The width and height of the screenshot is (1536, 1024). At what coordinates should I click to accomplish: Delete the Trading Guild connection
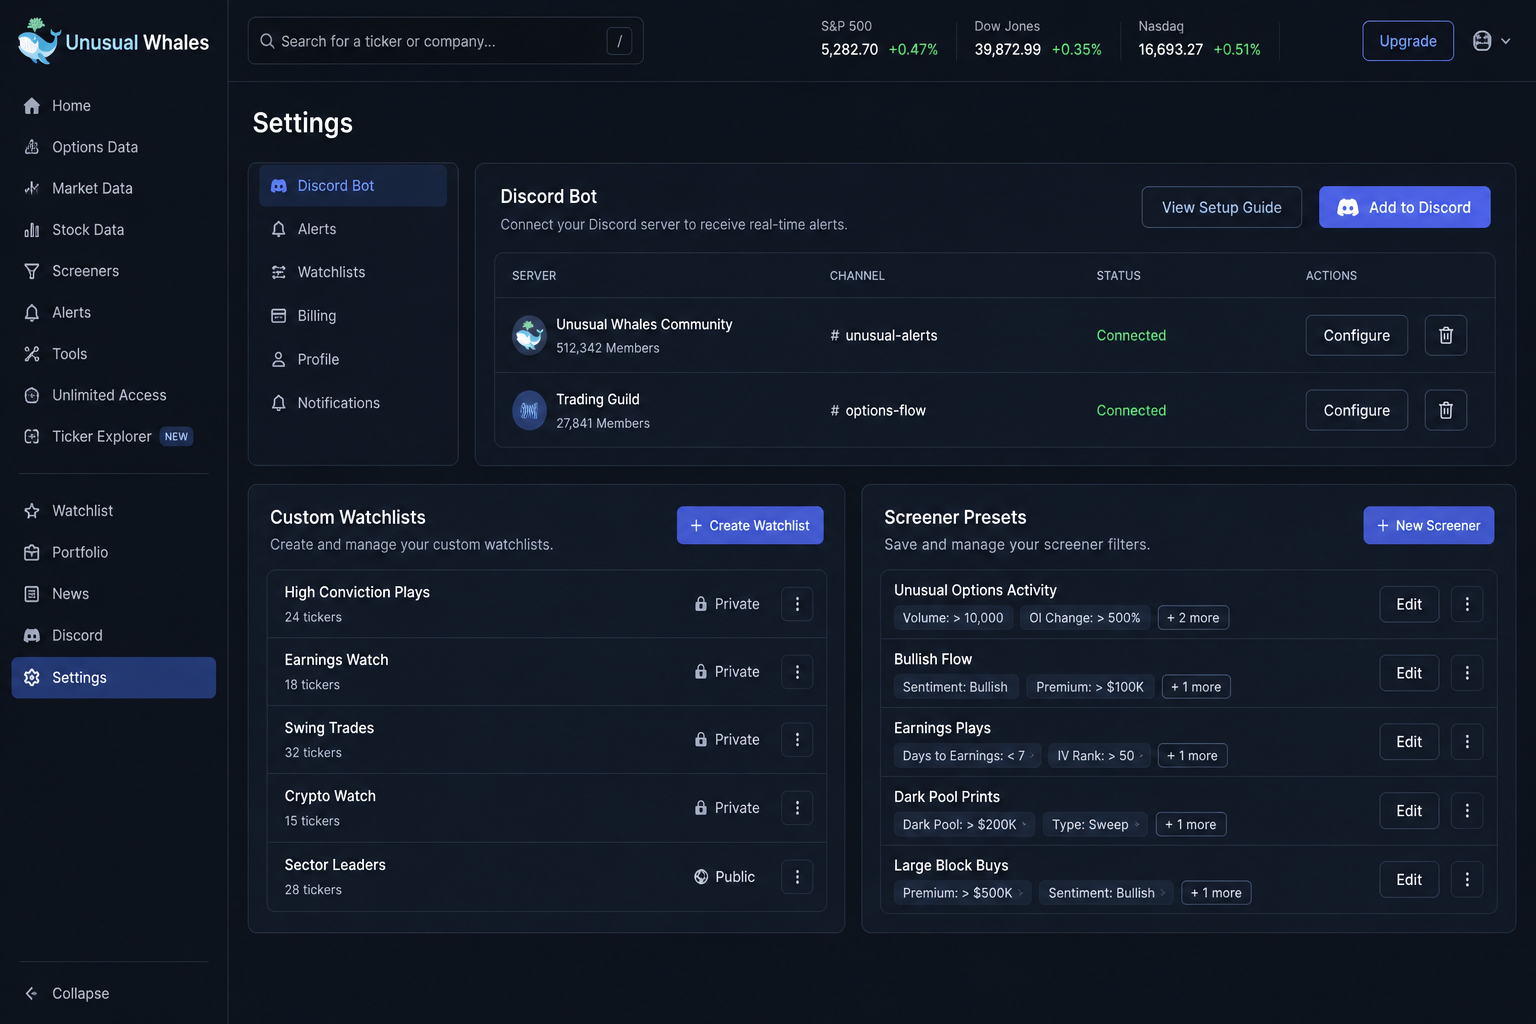pos(1445,410)
